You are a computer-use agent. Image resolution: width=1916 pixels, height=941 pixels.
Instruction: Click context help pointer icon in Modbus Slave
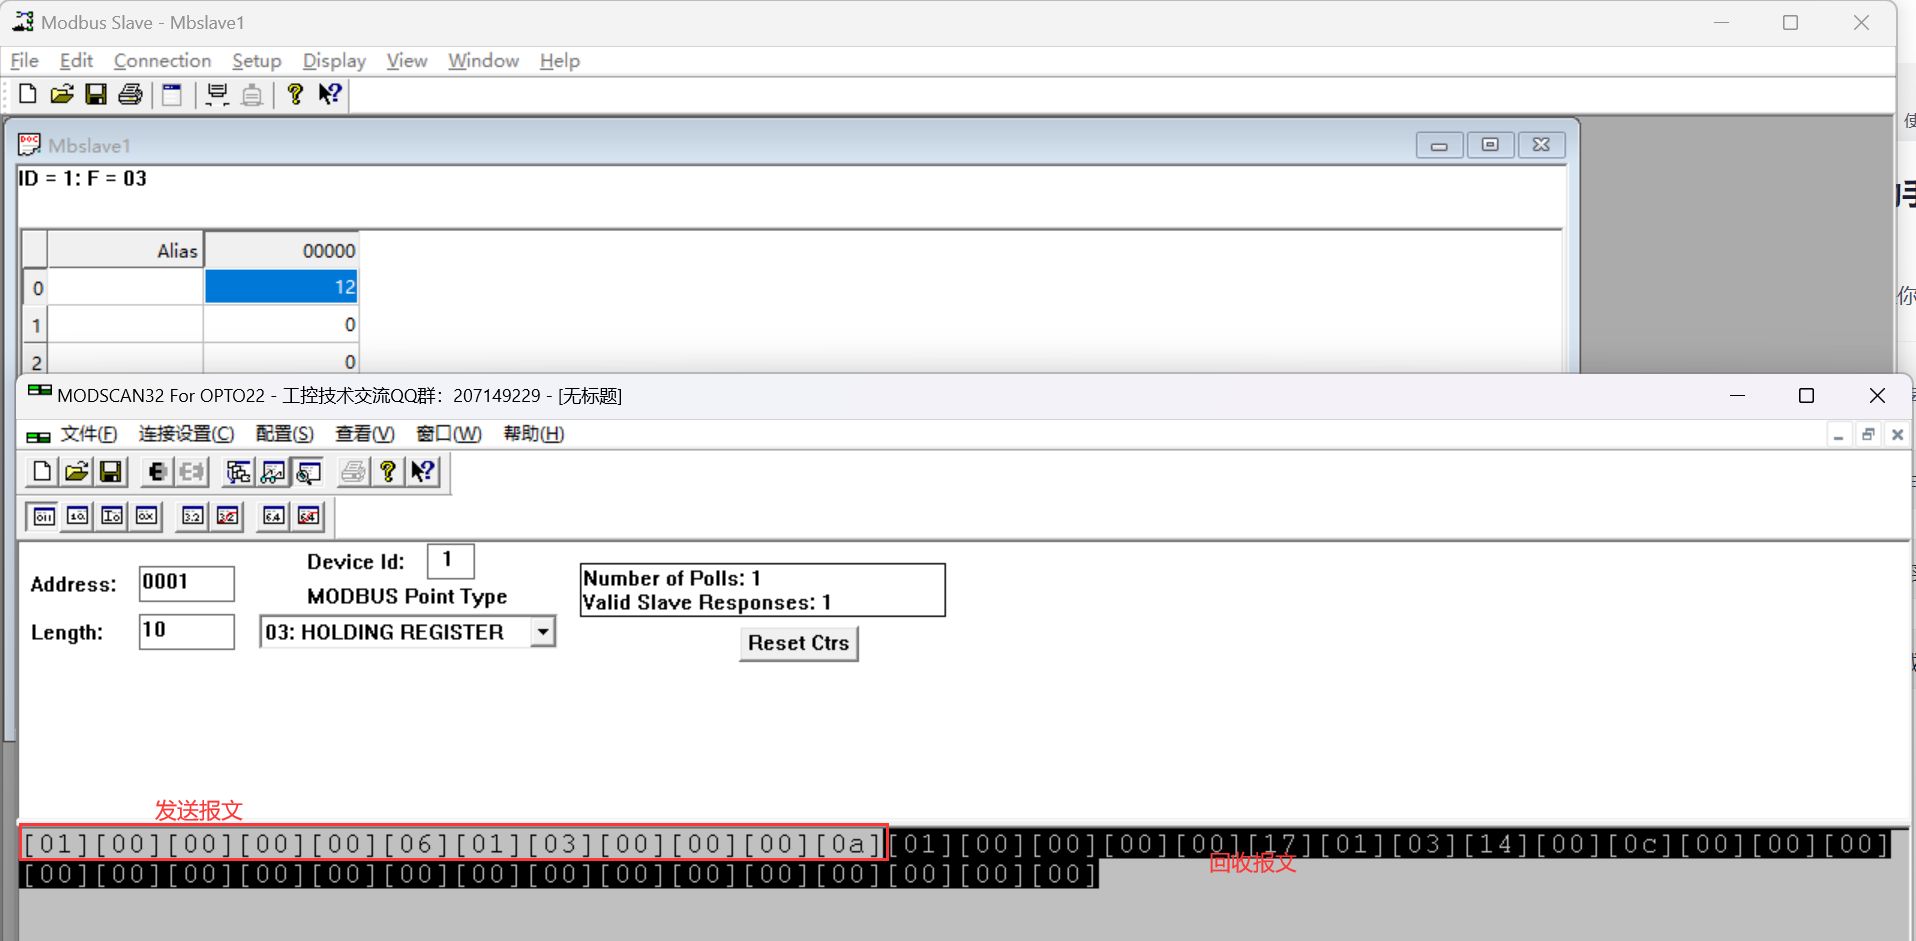point(329,94)
